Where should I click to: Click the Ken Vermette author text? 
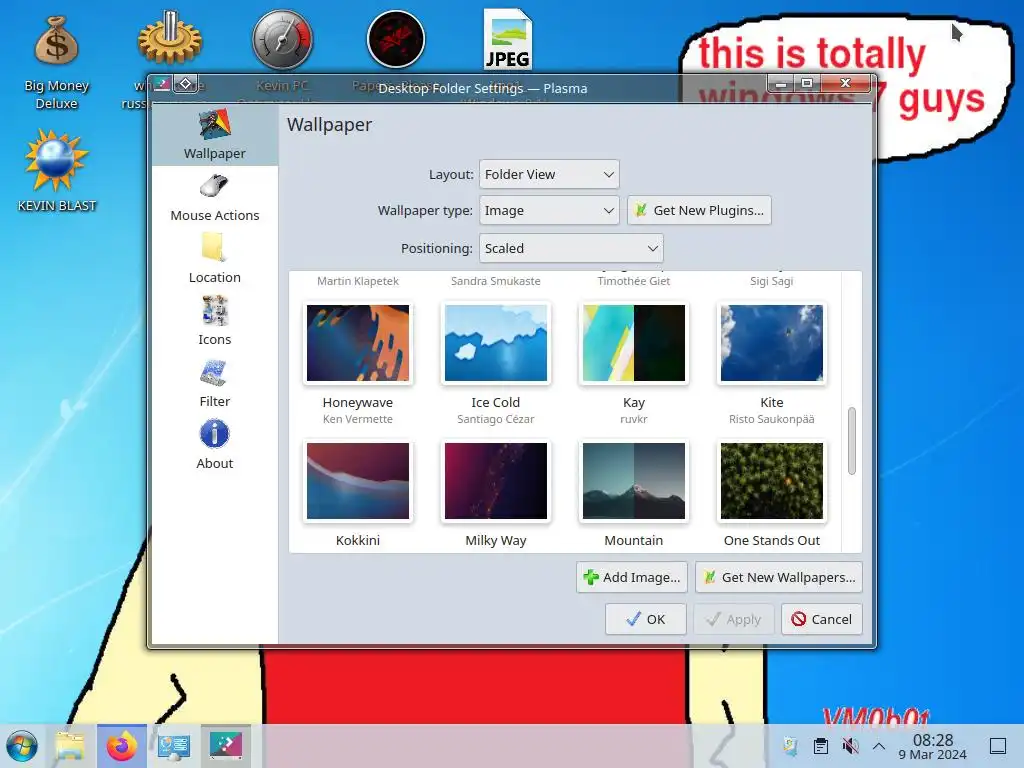(x=358, y=419)
